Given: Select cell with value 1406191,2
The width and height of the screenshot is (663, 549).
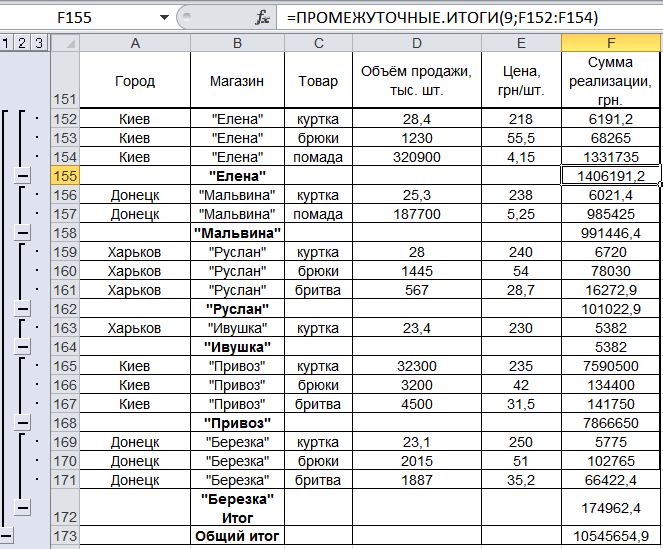Looking at the screenshot, I should click(x=611, y=176).
